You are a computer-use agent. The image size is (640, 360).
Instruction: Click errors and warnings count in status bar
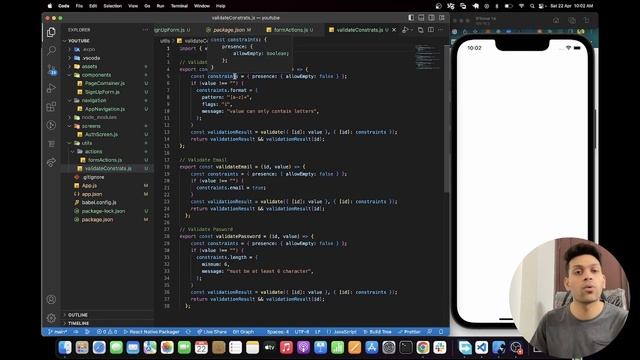point(107,332)
